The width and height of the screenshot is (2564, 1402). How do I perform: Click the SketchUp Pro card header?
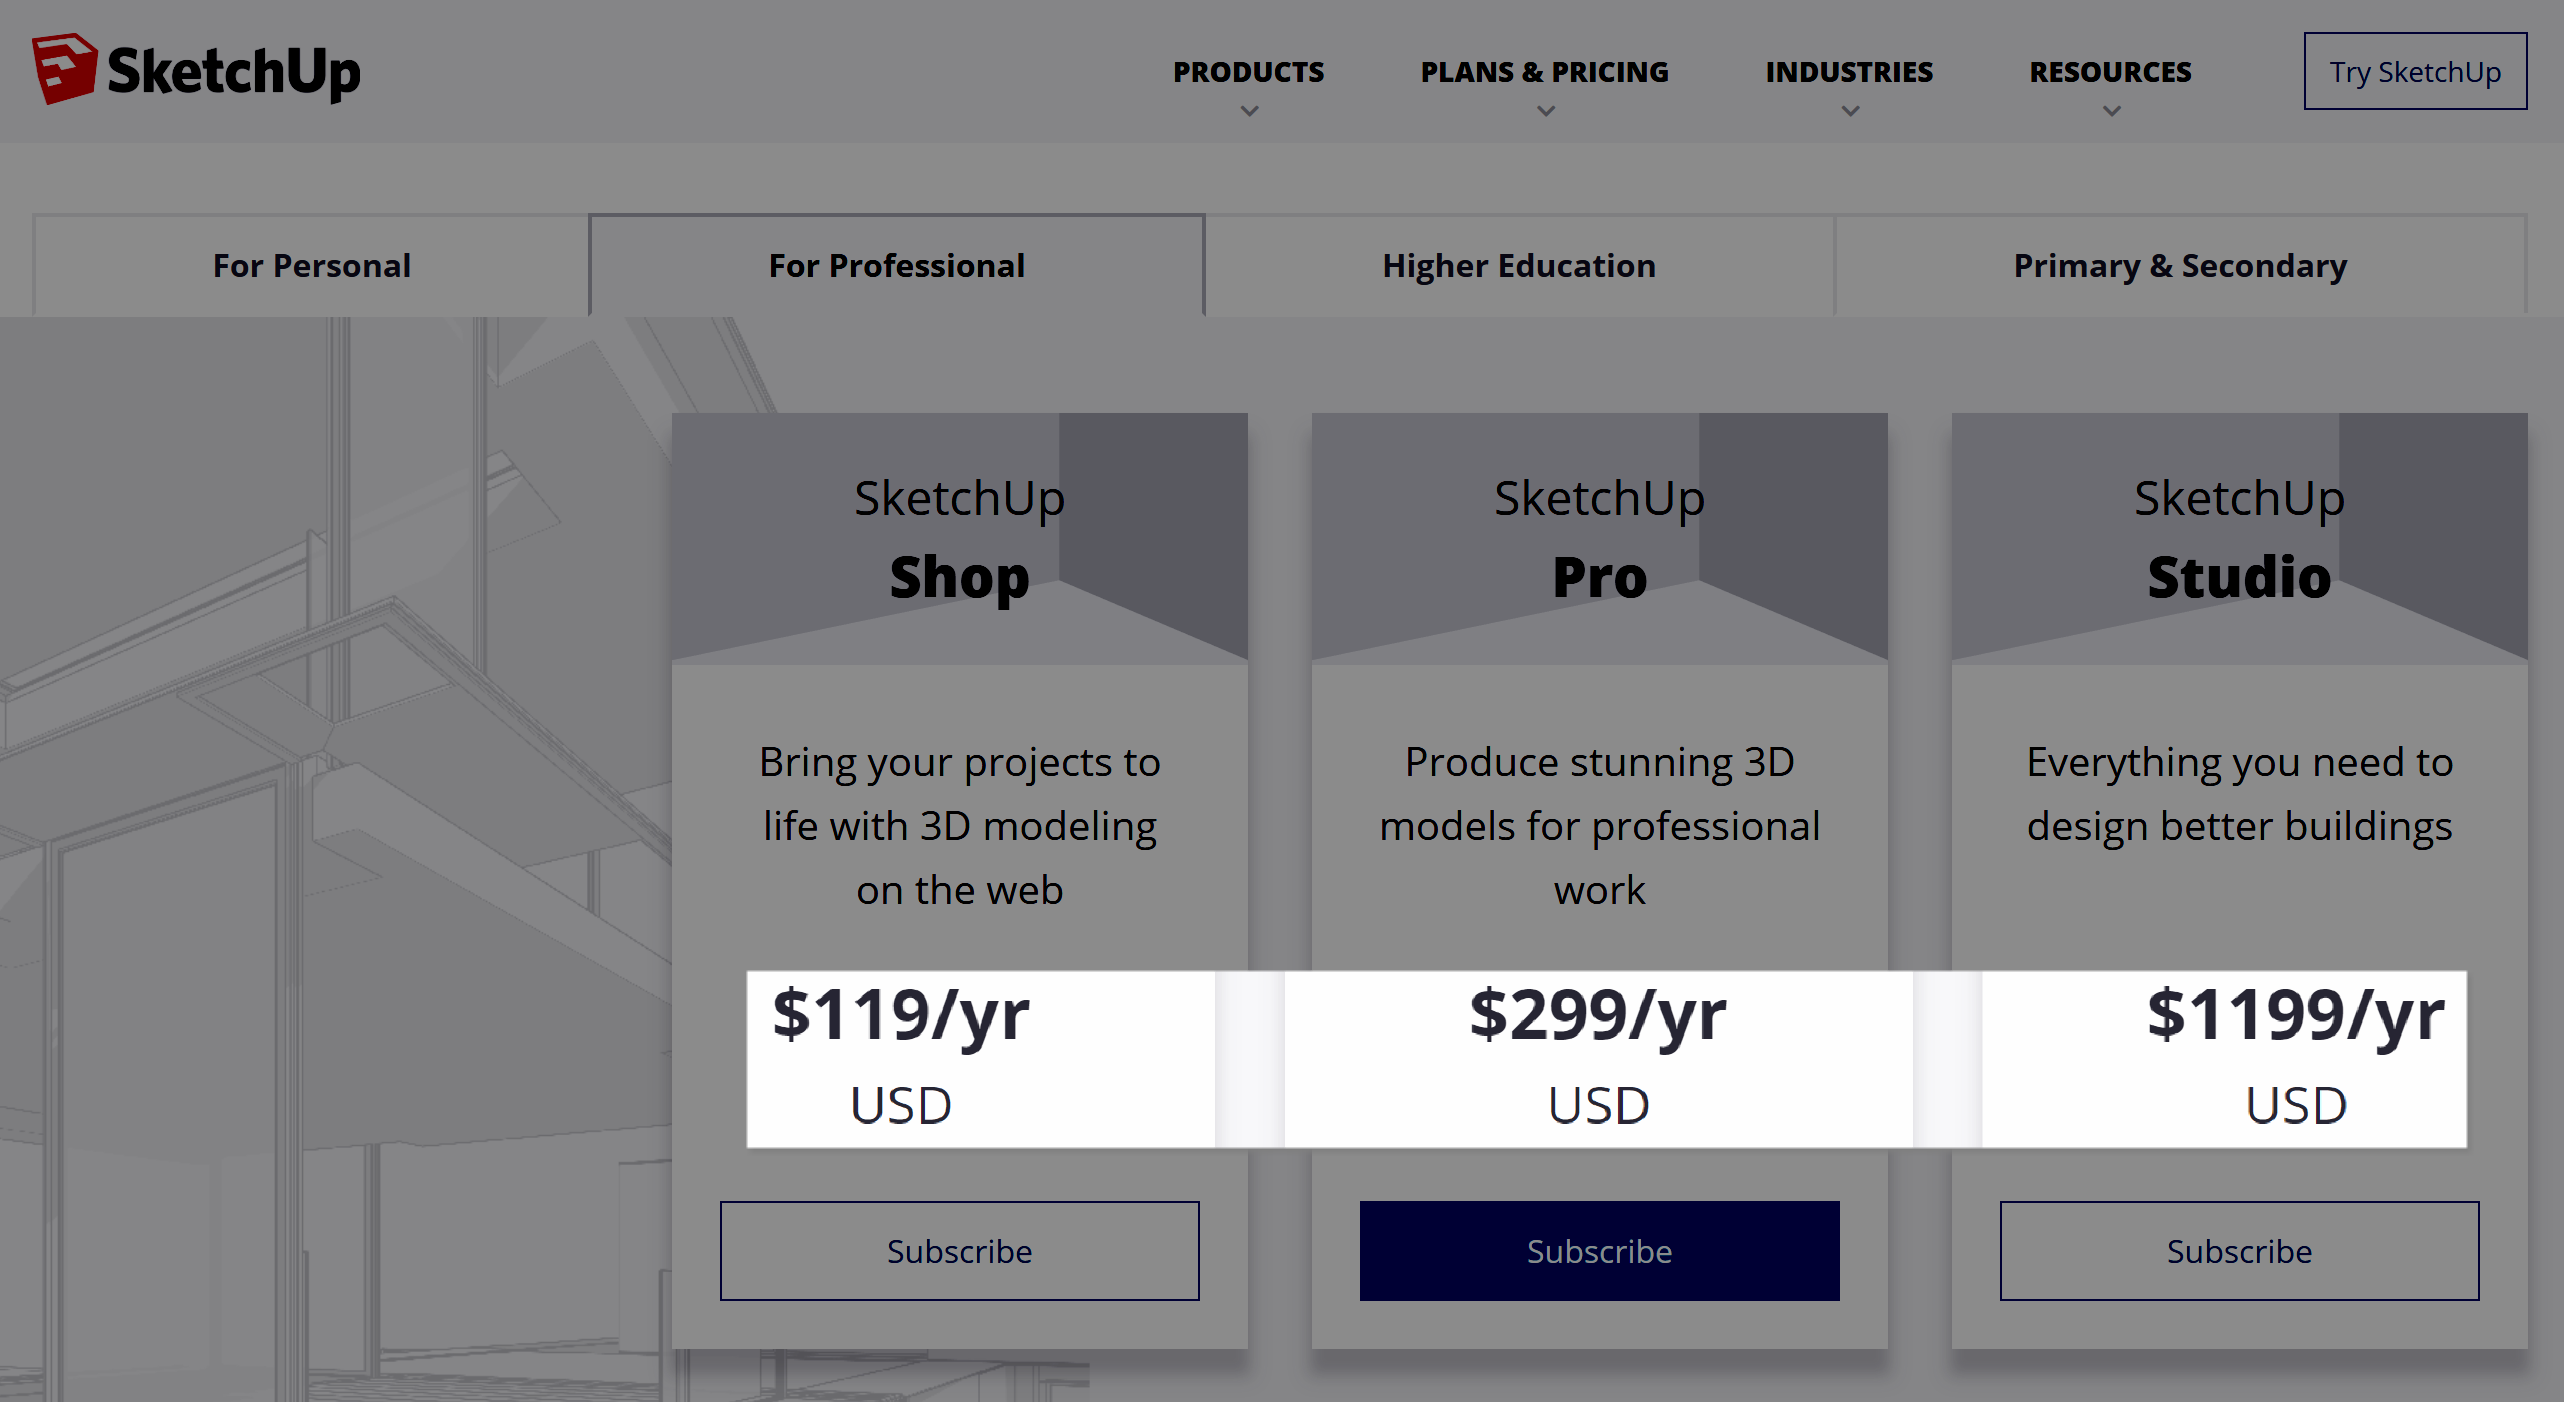(x=1599, y=539)
